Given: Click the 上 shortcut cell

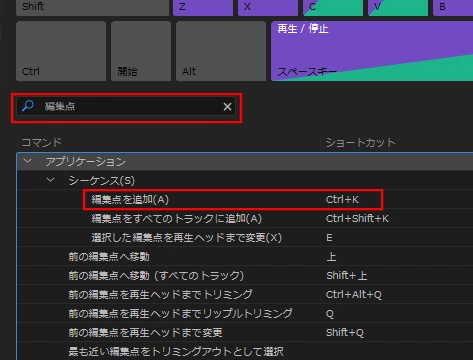Looking at the screenshot, I should [x=331, y=256].
